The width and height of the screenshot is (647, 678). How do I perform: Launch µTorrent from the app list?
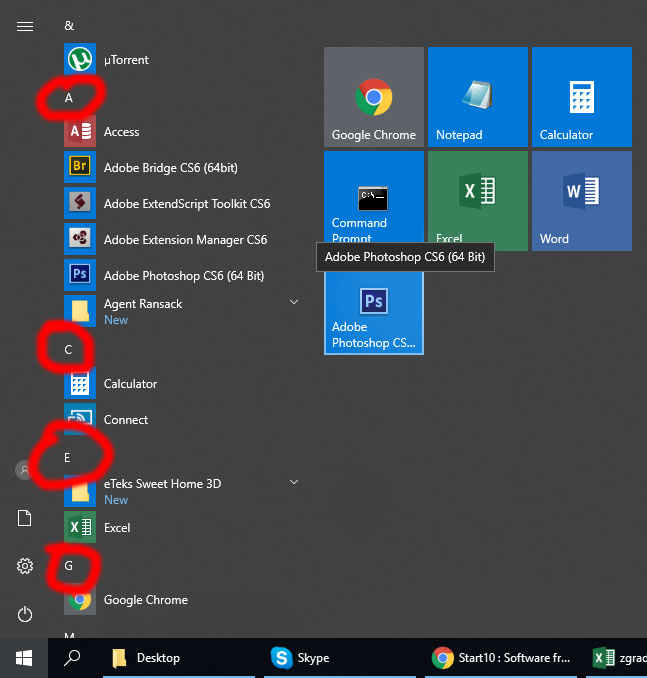[182, 59]
